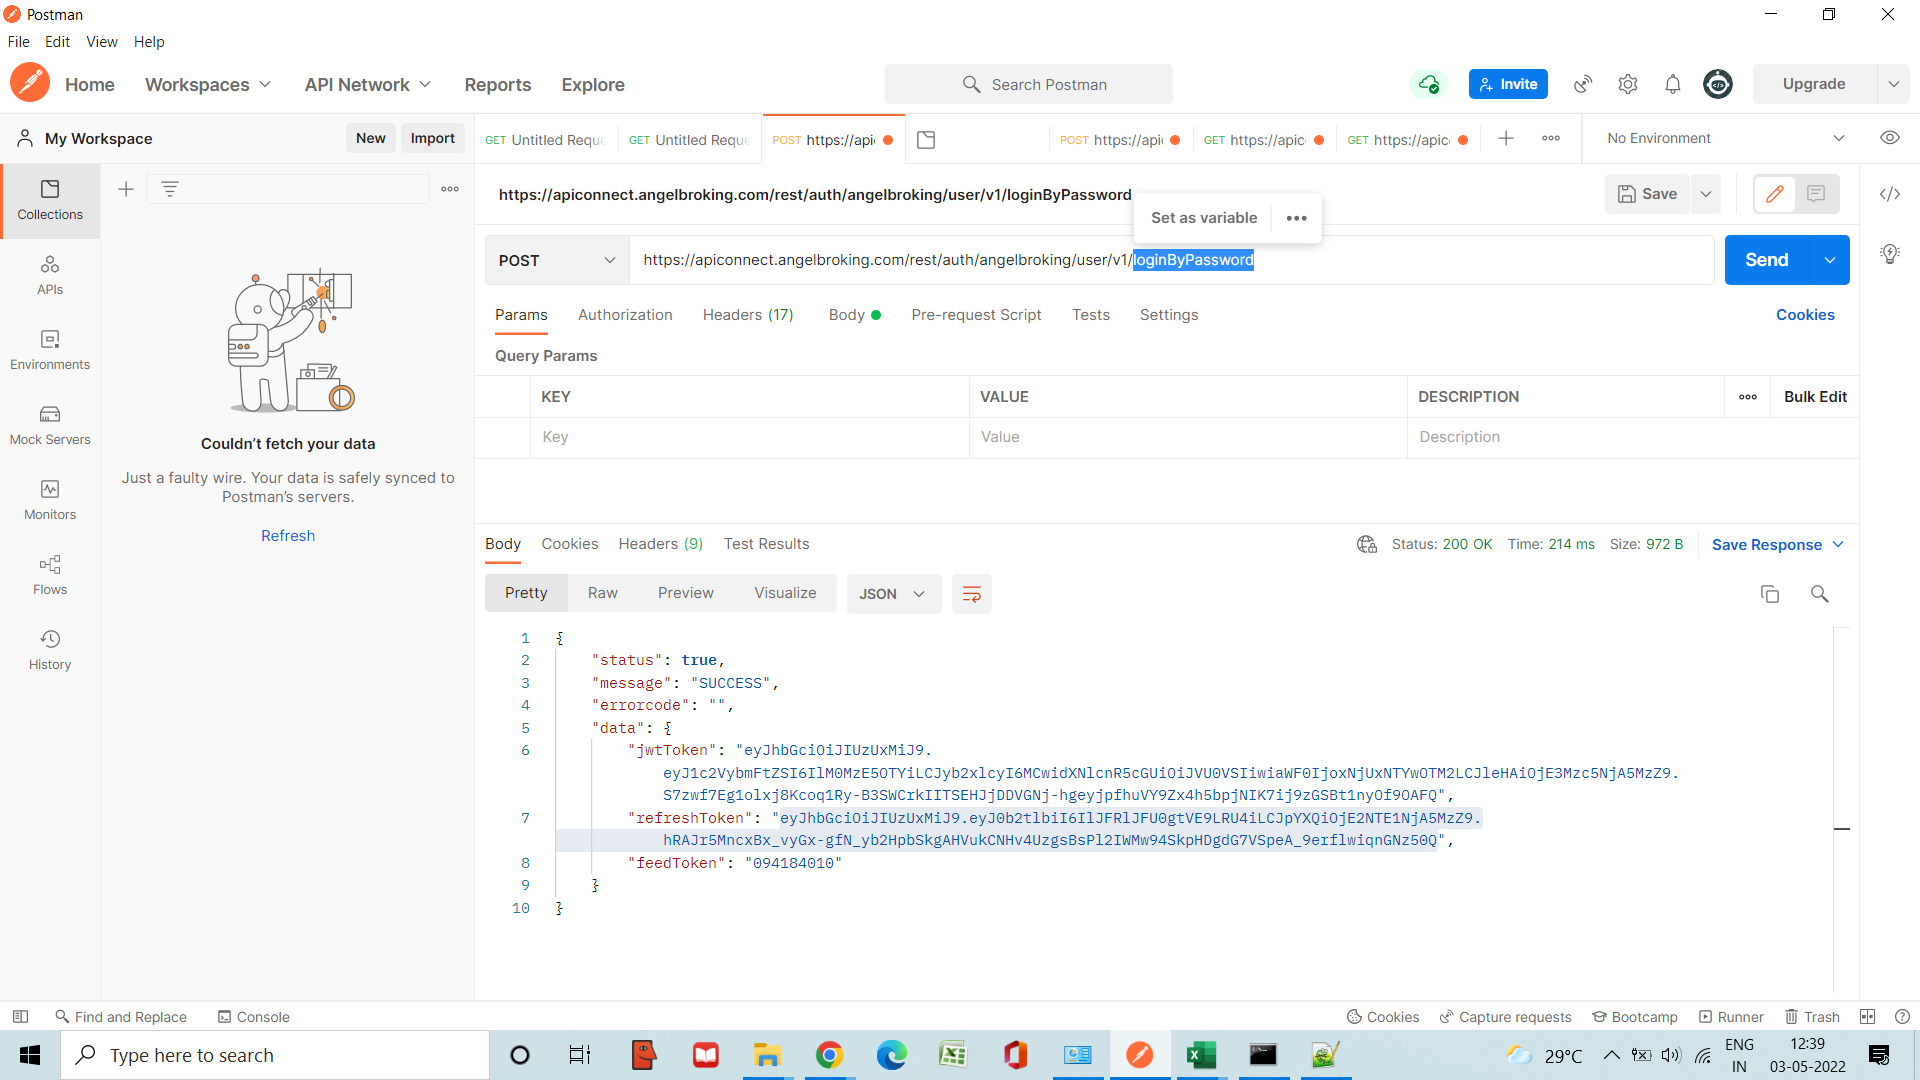Open the capture requests satellite icon in header

(x=1583, y=84)
